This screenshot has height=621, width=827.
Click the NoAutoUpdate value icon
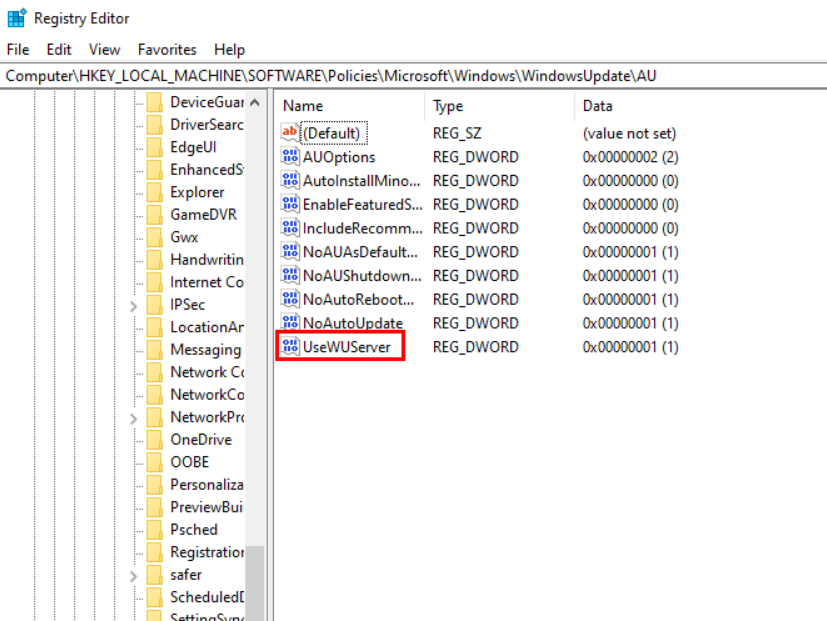(290, 323)
